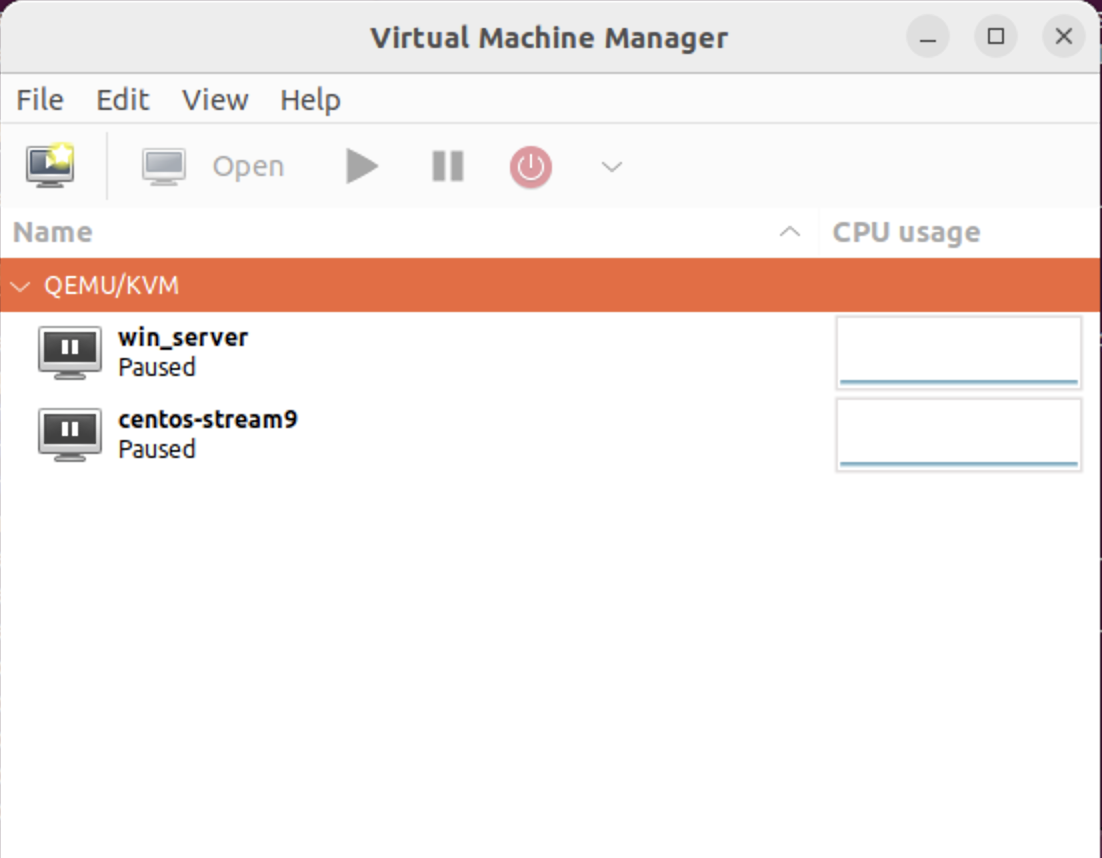1102x858 pixels.
Task: Click the red Shut Down power button
Action: [531, 167]
